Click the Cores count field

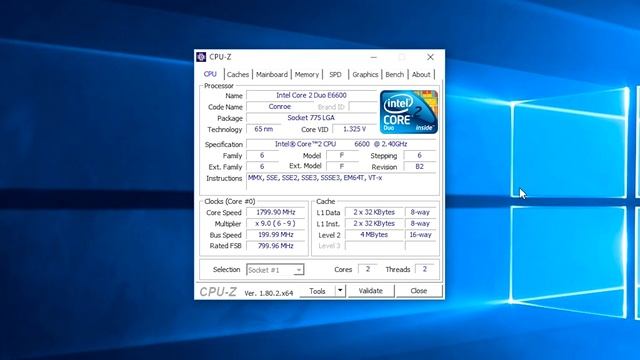click(368, 269)
